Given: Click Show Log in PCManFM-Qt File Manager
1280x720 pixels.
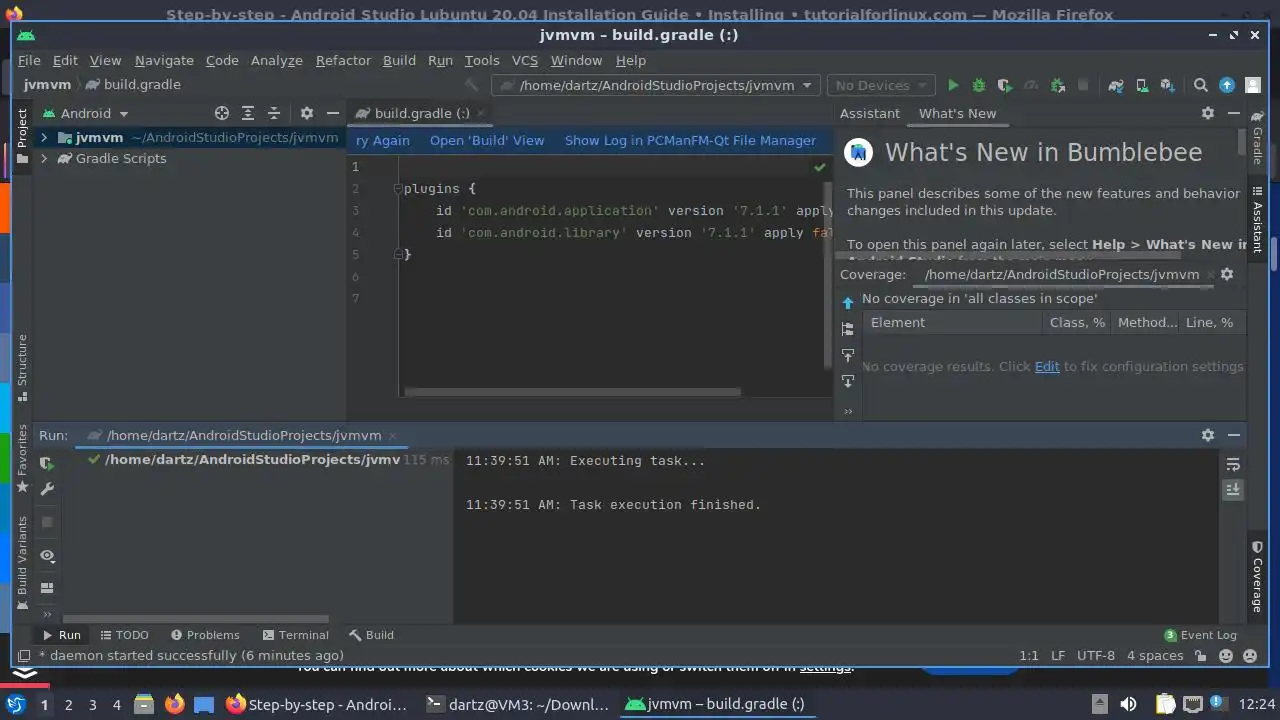Looking at the screenshot, I should tap(690, 141).
